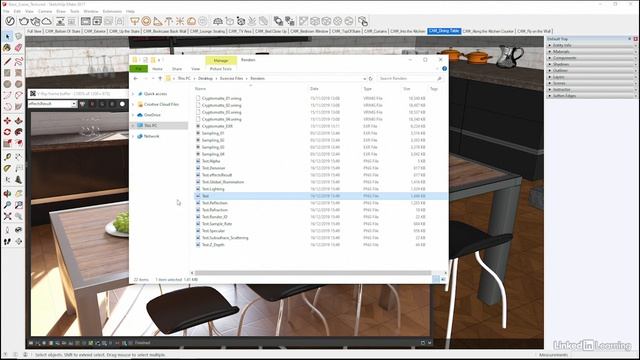This screenshot has width=640, height=360.
Task: Select the Eraser tool
Action: (18, 48)
